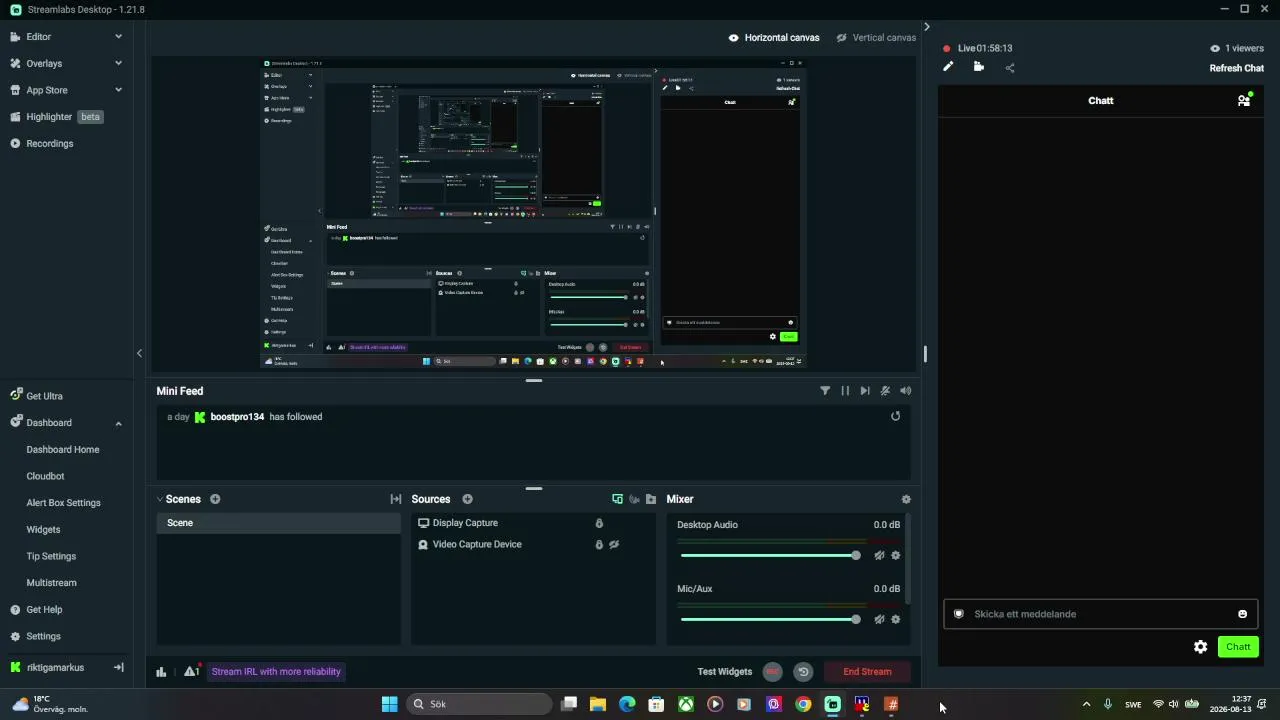Expand the App Store menu chevron

click(x=118, y=90)
